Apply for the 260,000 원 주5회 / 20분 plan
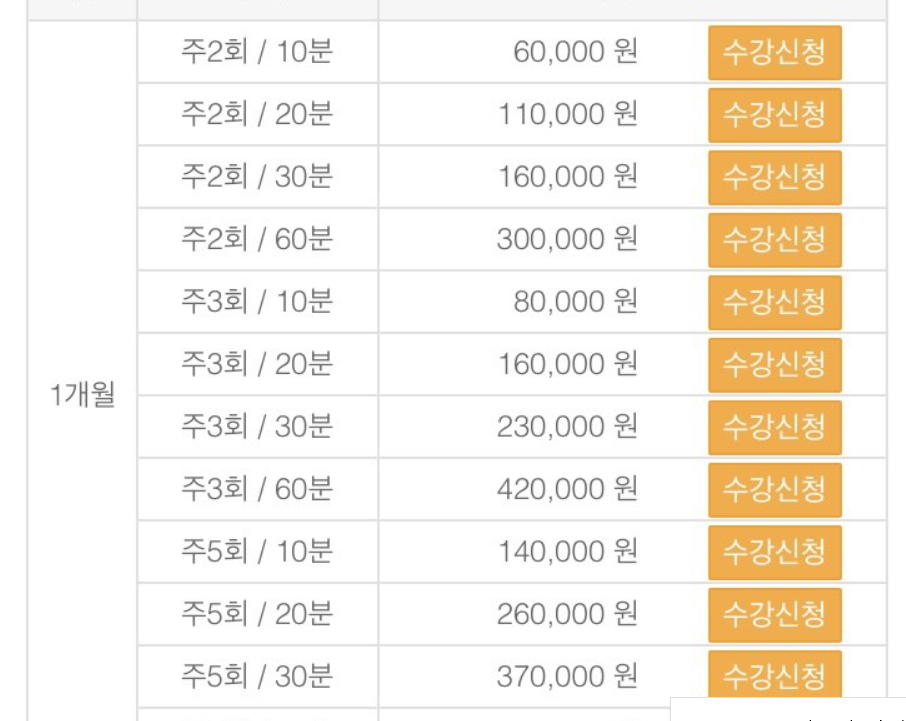906x721 pixels. pyautogui.click(x=775, y=615)
